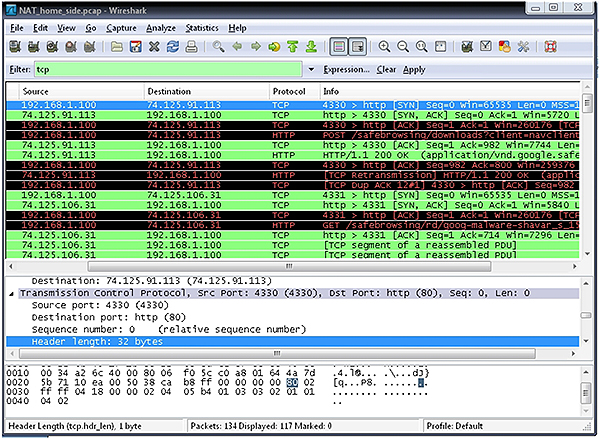Viewport: 600px width, 439px height.
Task: Save this capture file icon
Action: tap(135, 47)
